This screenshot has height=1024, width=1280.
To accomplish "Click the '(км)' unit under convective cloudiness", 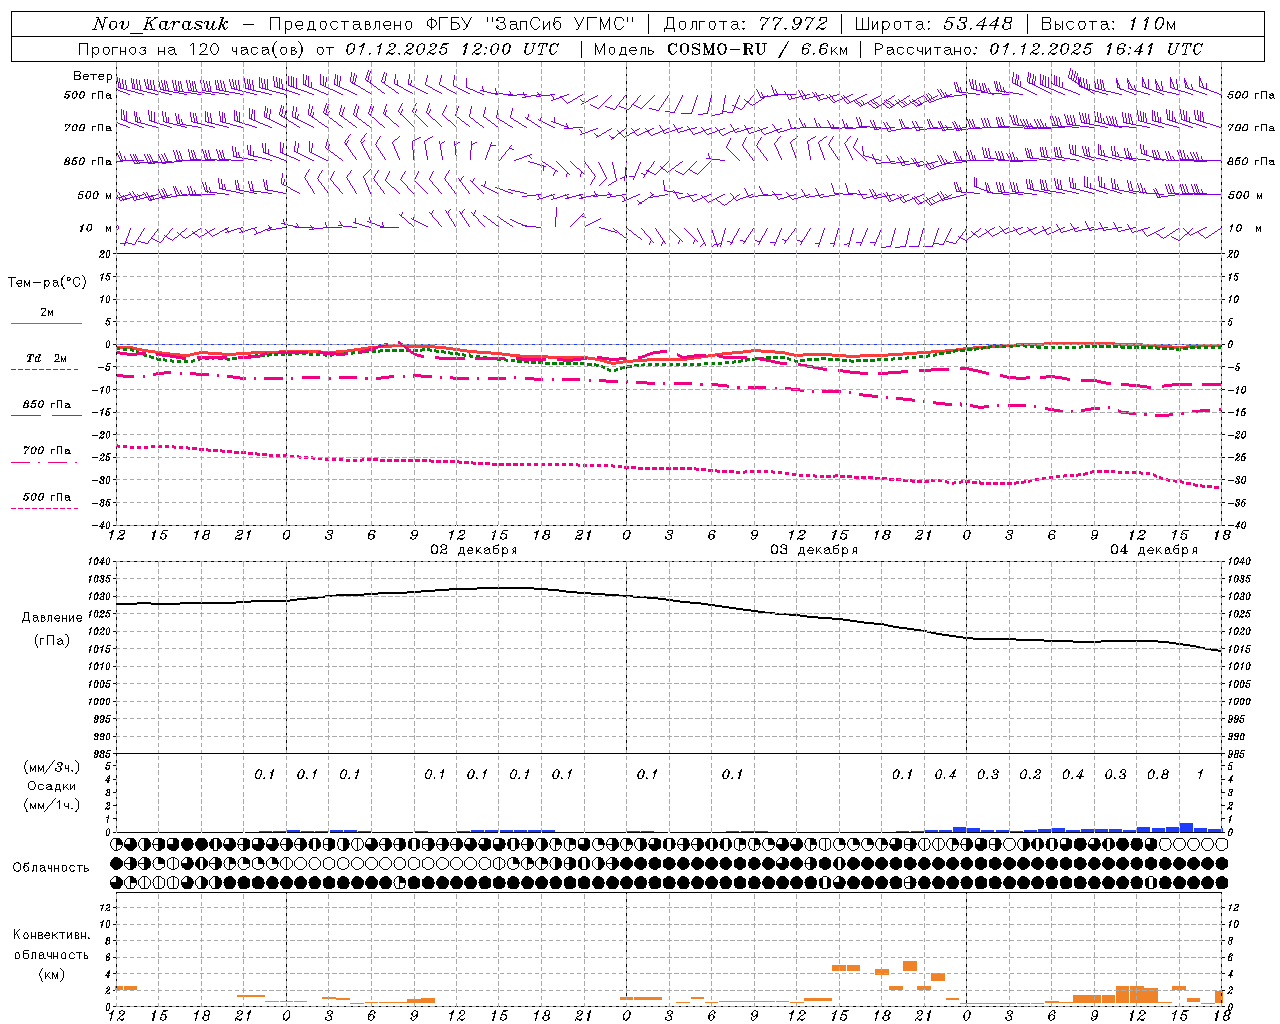I will (x=51, y=974).
